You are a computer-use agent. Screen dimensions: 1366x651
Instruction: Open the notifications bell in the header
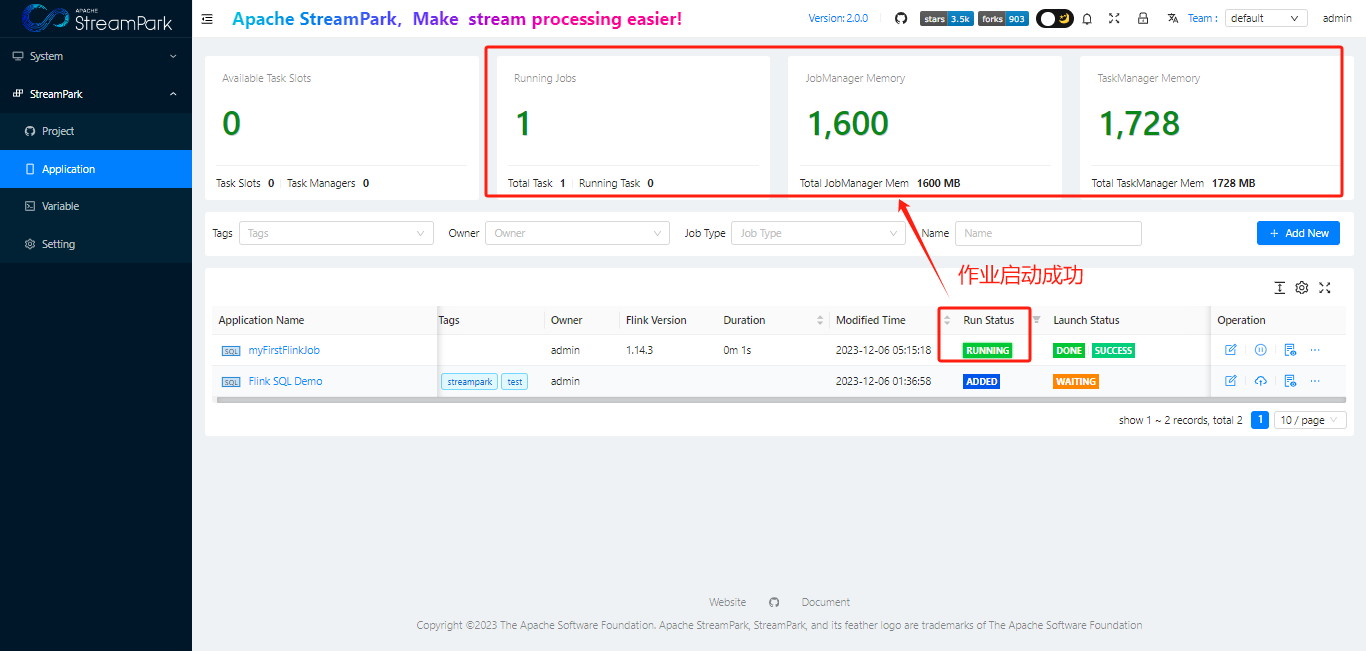(1087, 17)
